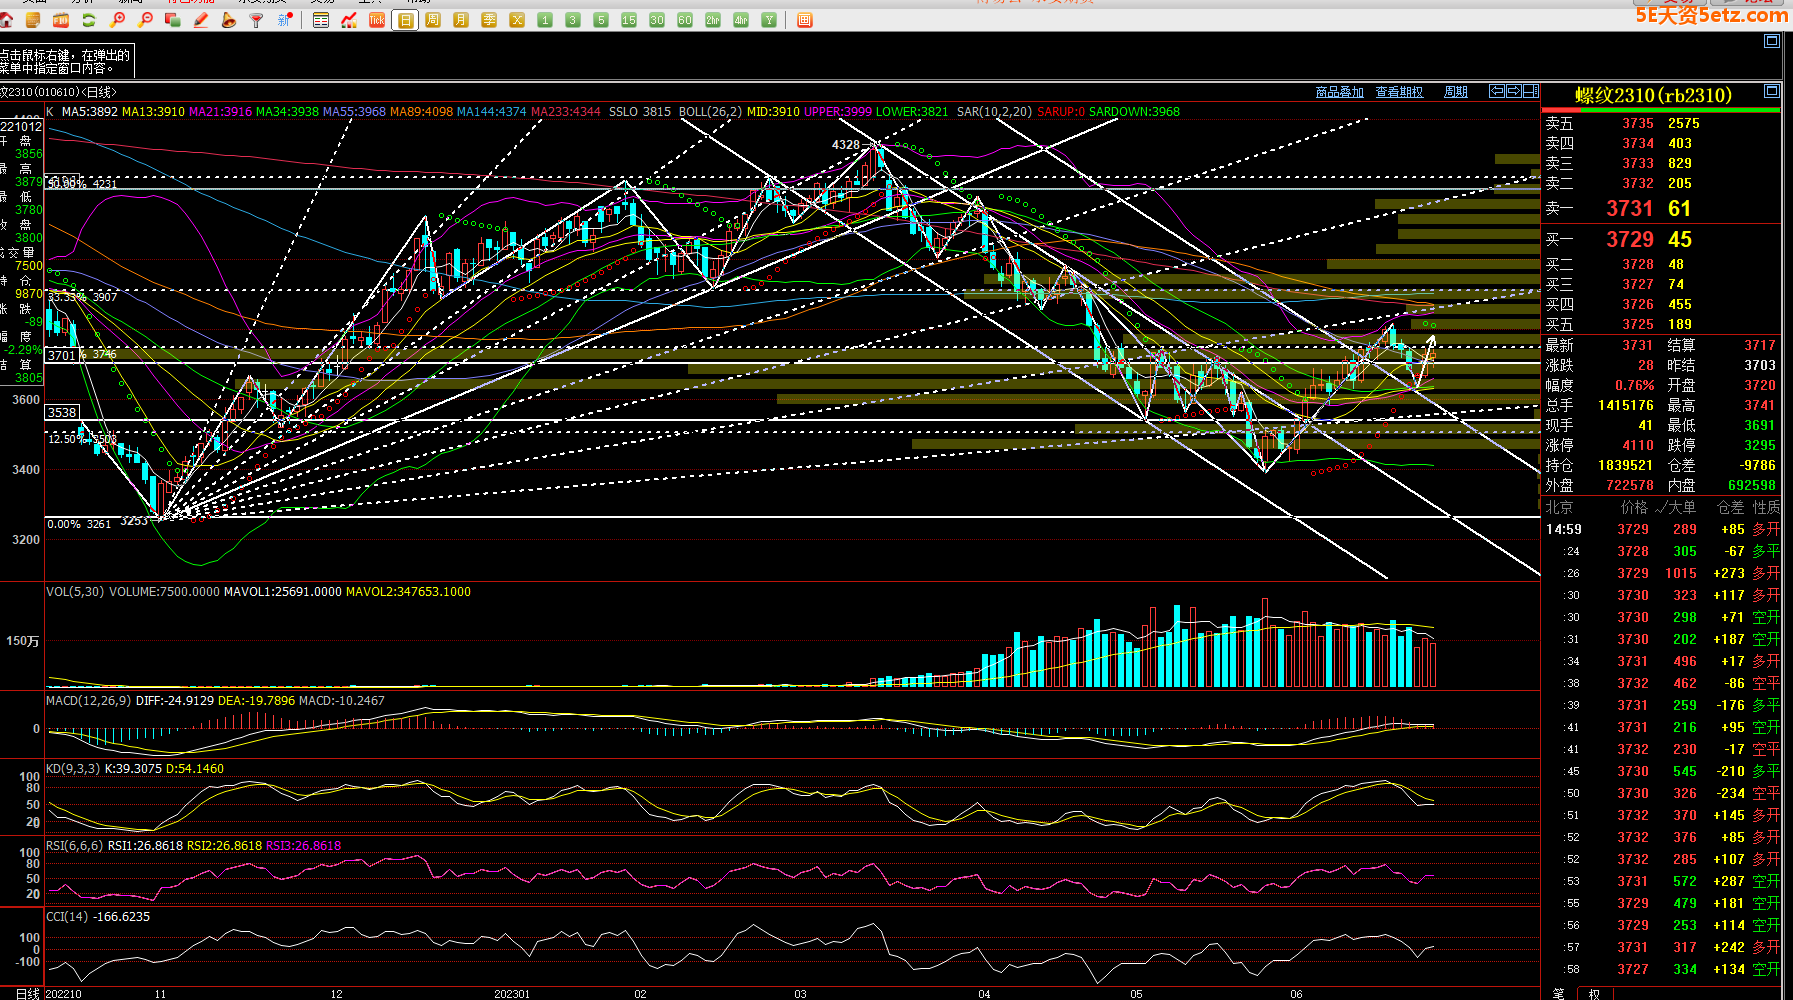Open the quote list table icon
This screenshot has height=1000, width=1793.
click(321, 20)
